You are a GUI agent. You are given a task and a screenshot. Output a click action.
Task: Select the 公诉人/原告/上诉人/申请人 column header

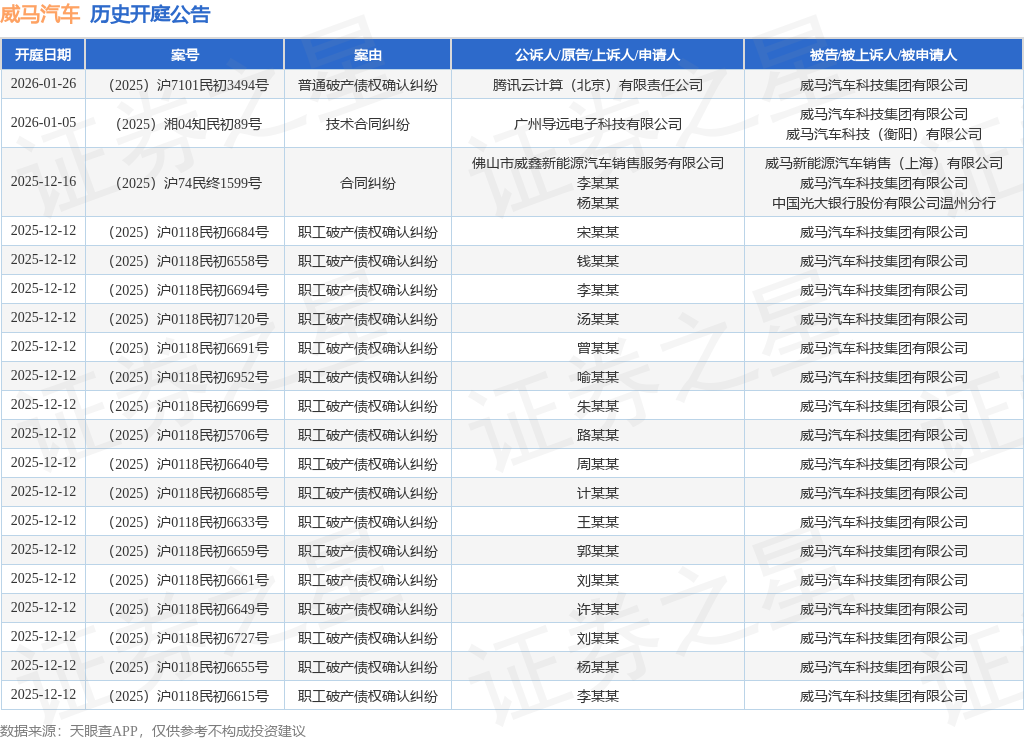coord(598,55)
